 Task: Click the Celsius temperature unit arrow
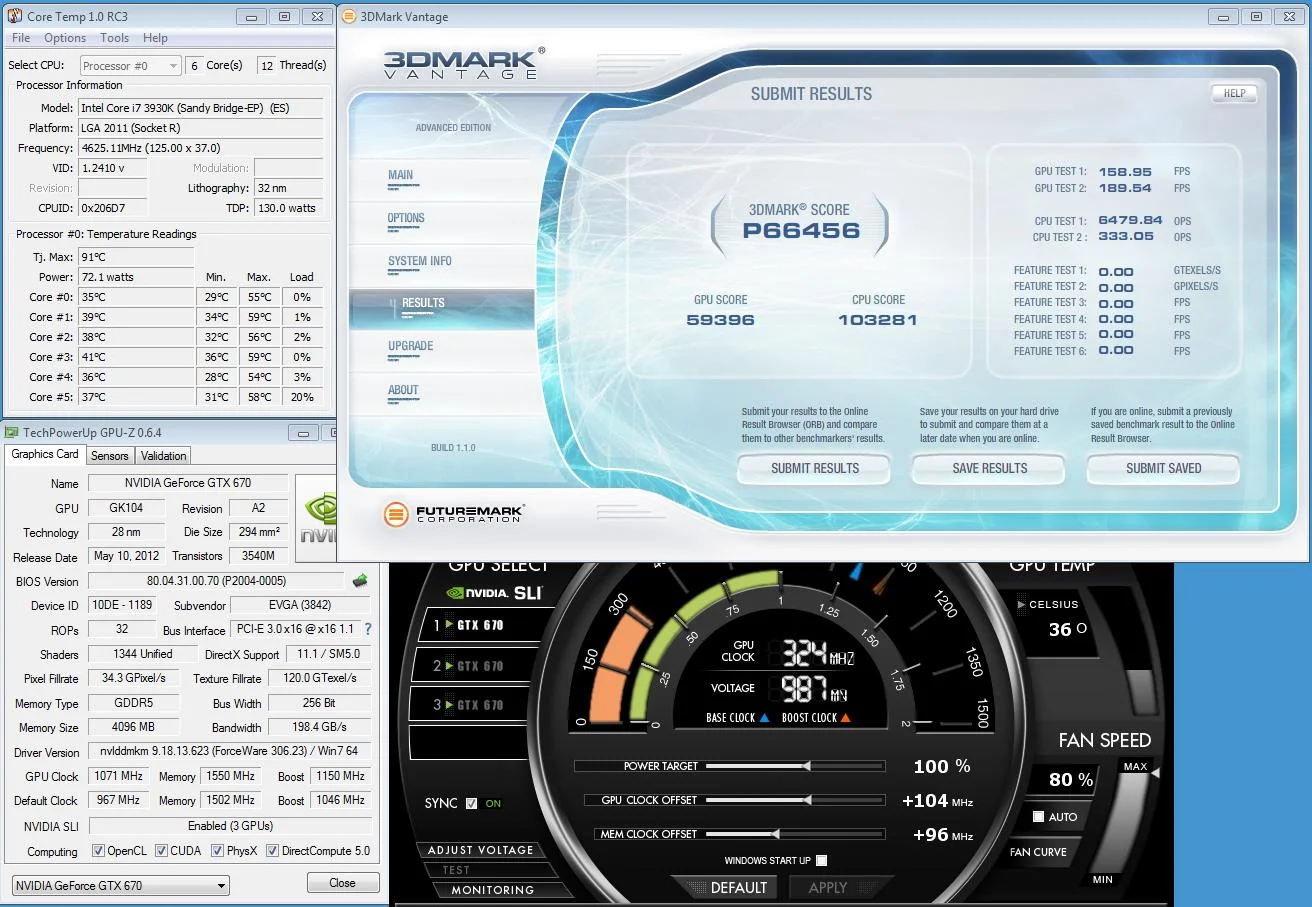click(1021, 605)
